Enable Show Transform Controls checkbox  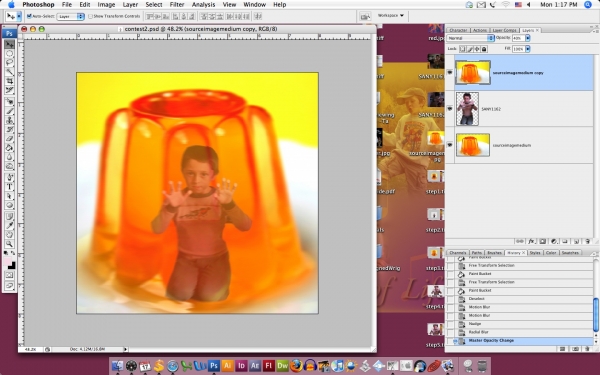click(90, 16)
